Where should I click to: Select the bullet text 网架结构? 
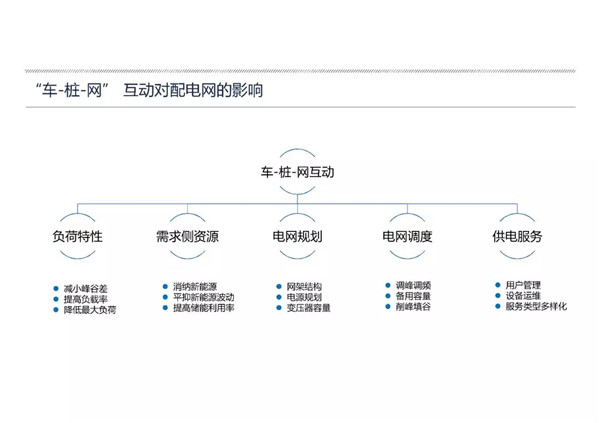point(304,287)
